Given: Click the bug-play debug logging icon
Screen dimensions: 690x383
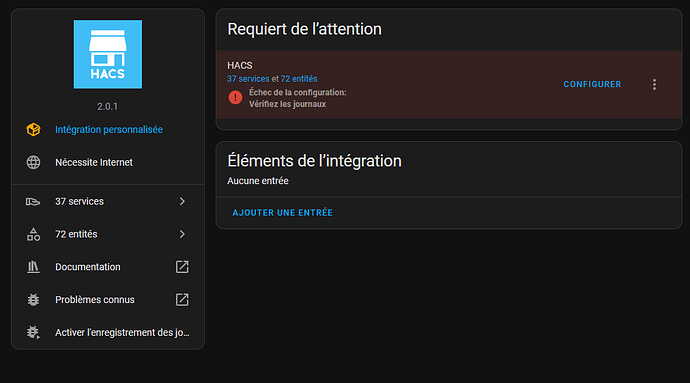Looking at the screenshot, I should (33, 332).
